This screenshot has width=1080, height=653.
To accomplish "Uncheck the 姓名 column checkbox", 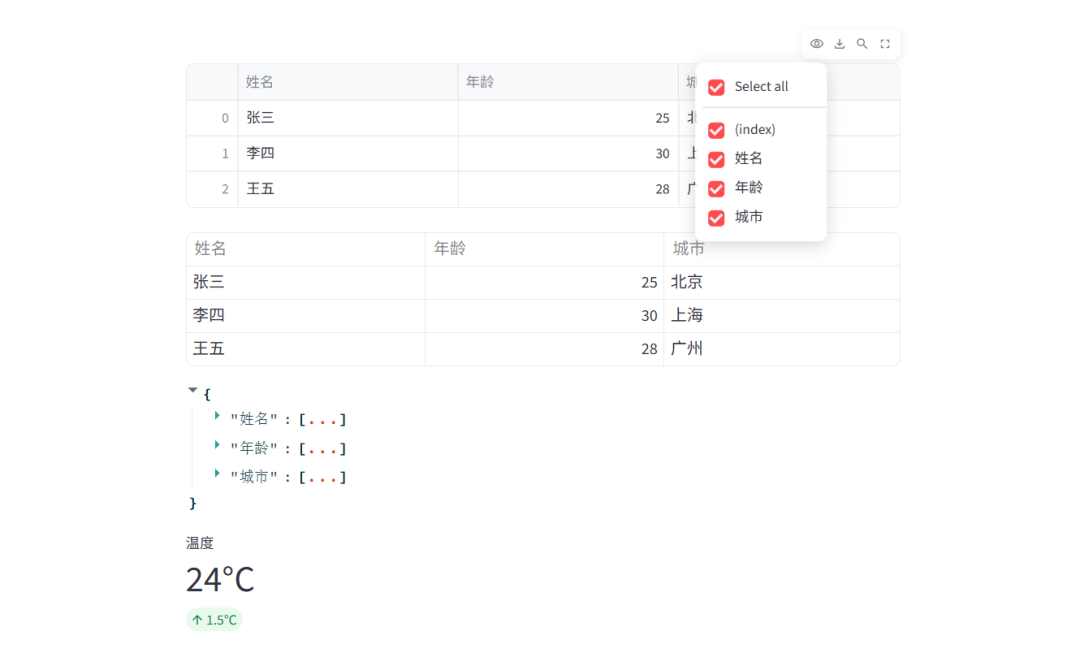I will click(716, 159).
